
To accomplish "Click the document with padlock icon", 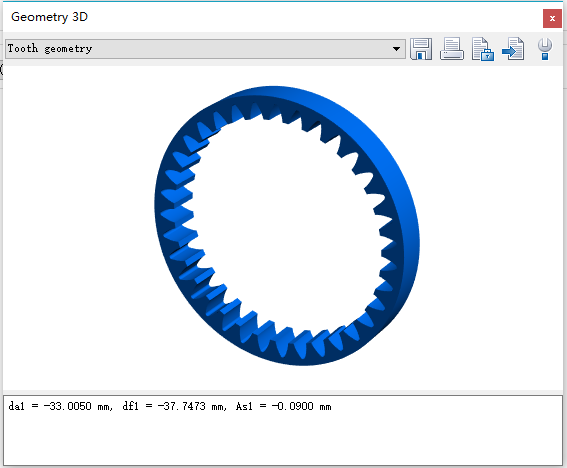I will pos(483,49).
